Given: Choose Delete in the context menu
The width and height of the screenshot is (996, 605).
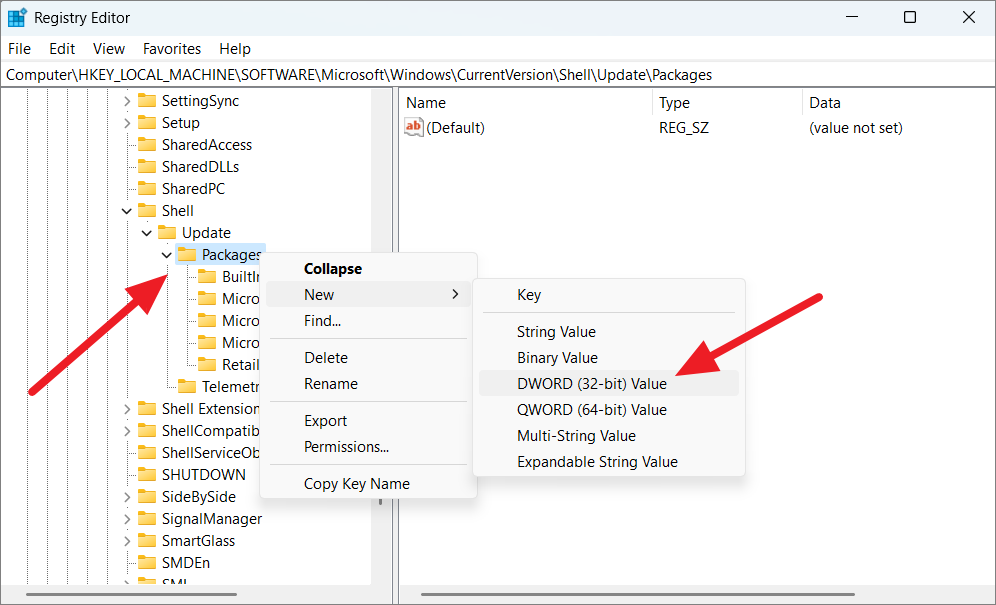Looking at the screenshot, I should pos(368,358).
